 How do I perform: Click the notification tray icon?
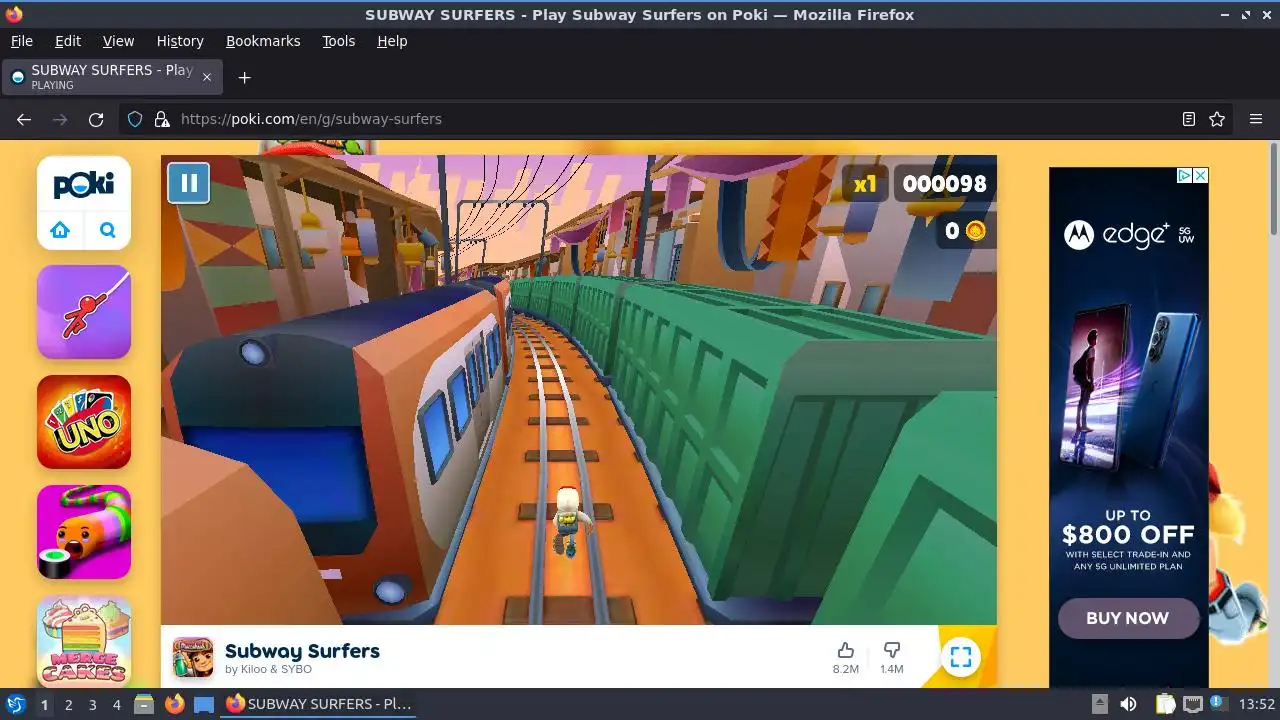pyautogui.click(x=1219, y=703)
